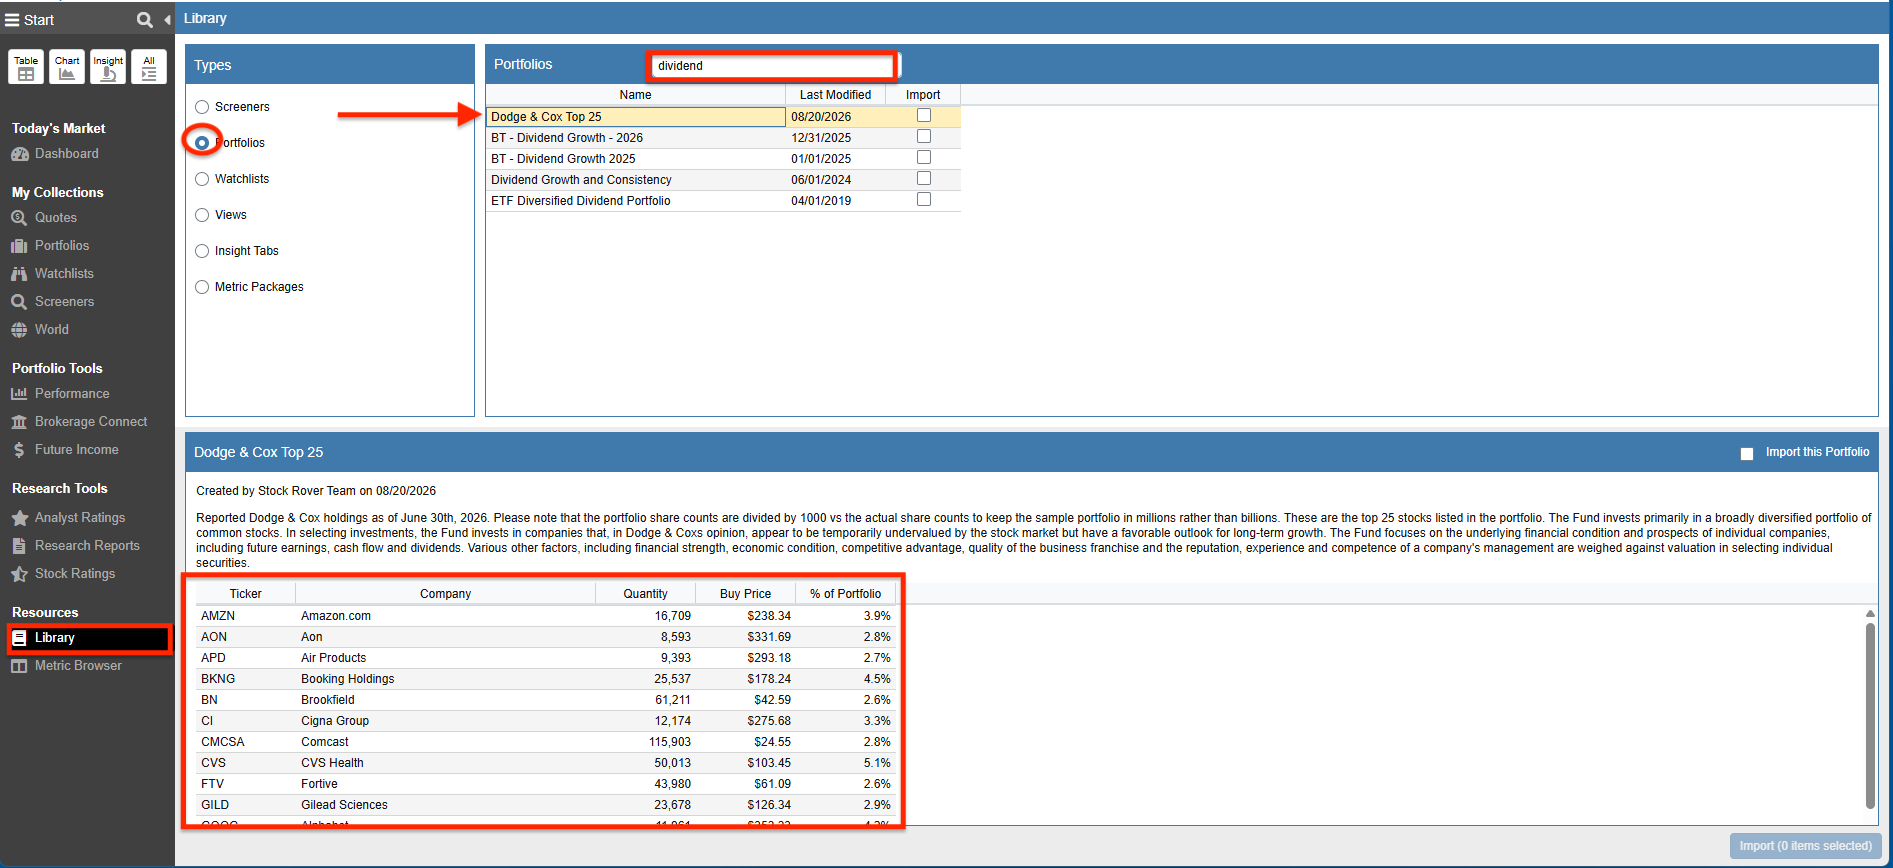
Task: Click the Screeners sidebar search icon
Action: [19, 302]
